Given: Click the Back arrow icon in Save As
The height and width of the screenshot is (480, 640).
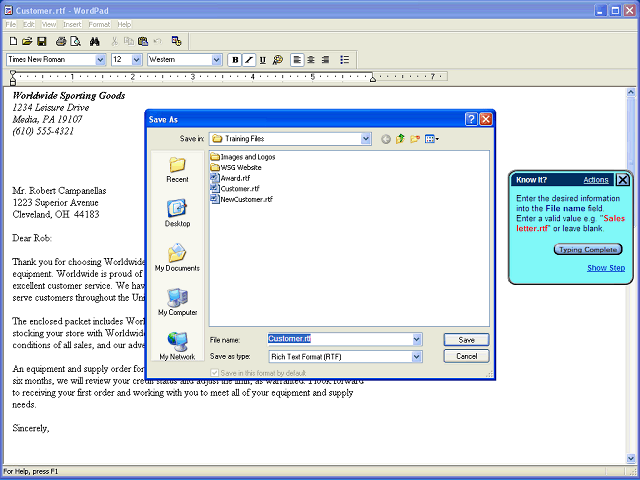Looking at the screenshot, I should click(x=386, y=139).
